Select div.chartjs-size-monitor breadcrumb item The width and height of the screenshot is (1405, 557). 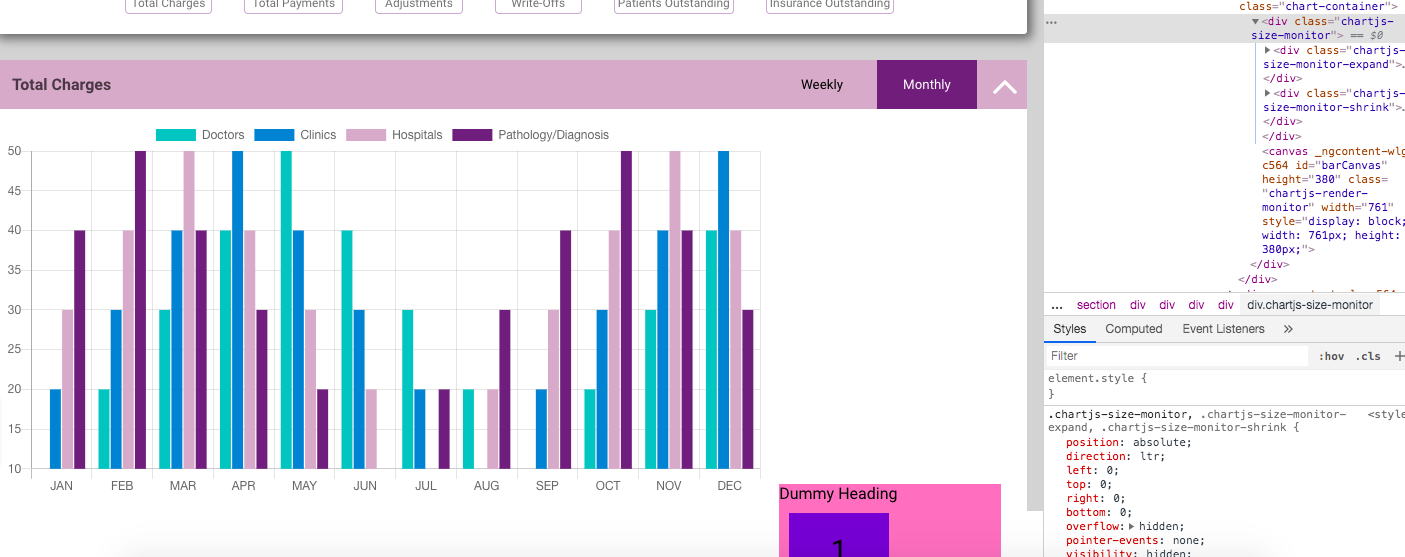point(1310,305)
